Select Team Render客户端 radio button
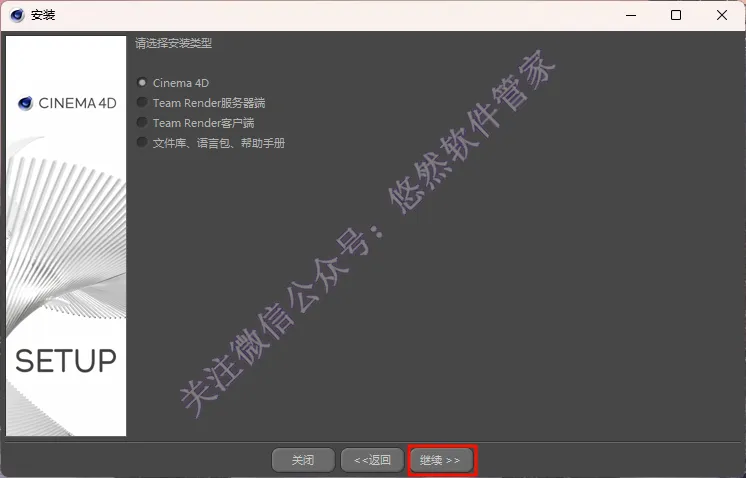The height and width of the screenshot is (478, 746). (142, 123)
